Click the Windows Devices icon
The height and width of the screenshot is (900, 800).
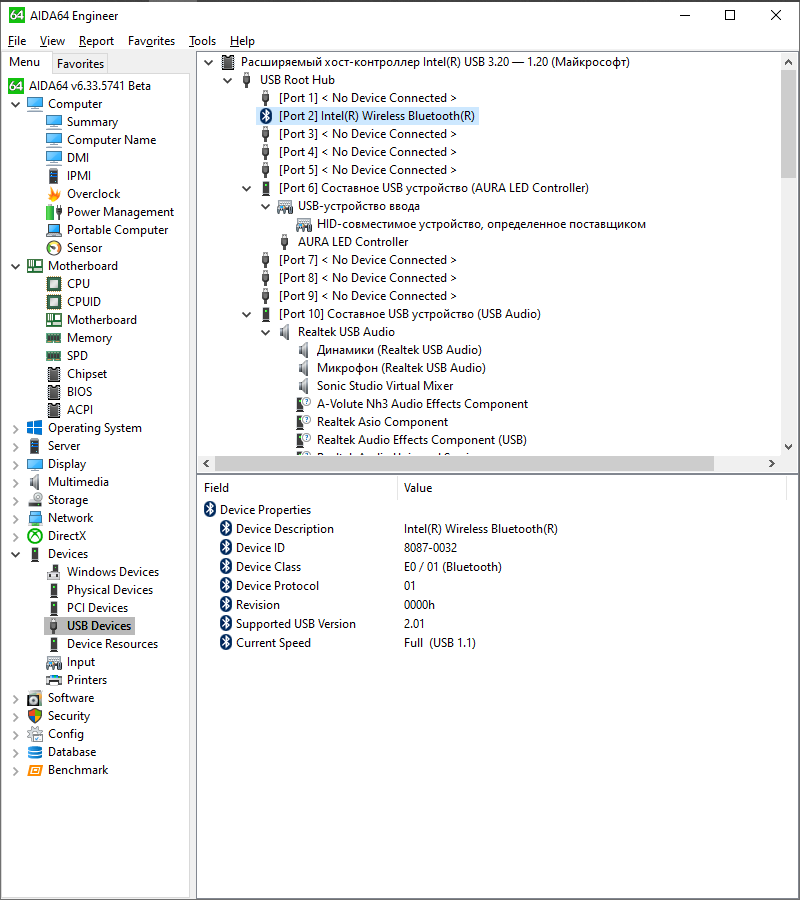(54, 572)
